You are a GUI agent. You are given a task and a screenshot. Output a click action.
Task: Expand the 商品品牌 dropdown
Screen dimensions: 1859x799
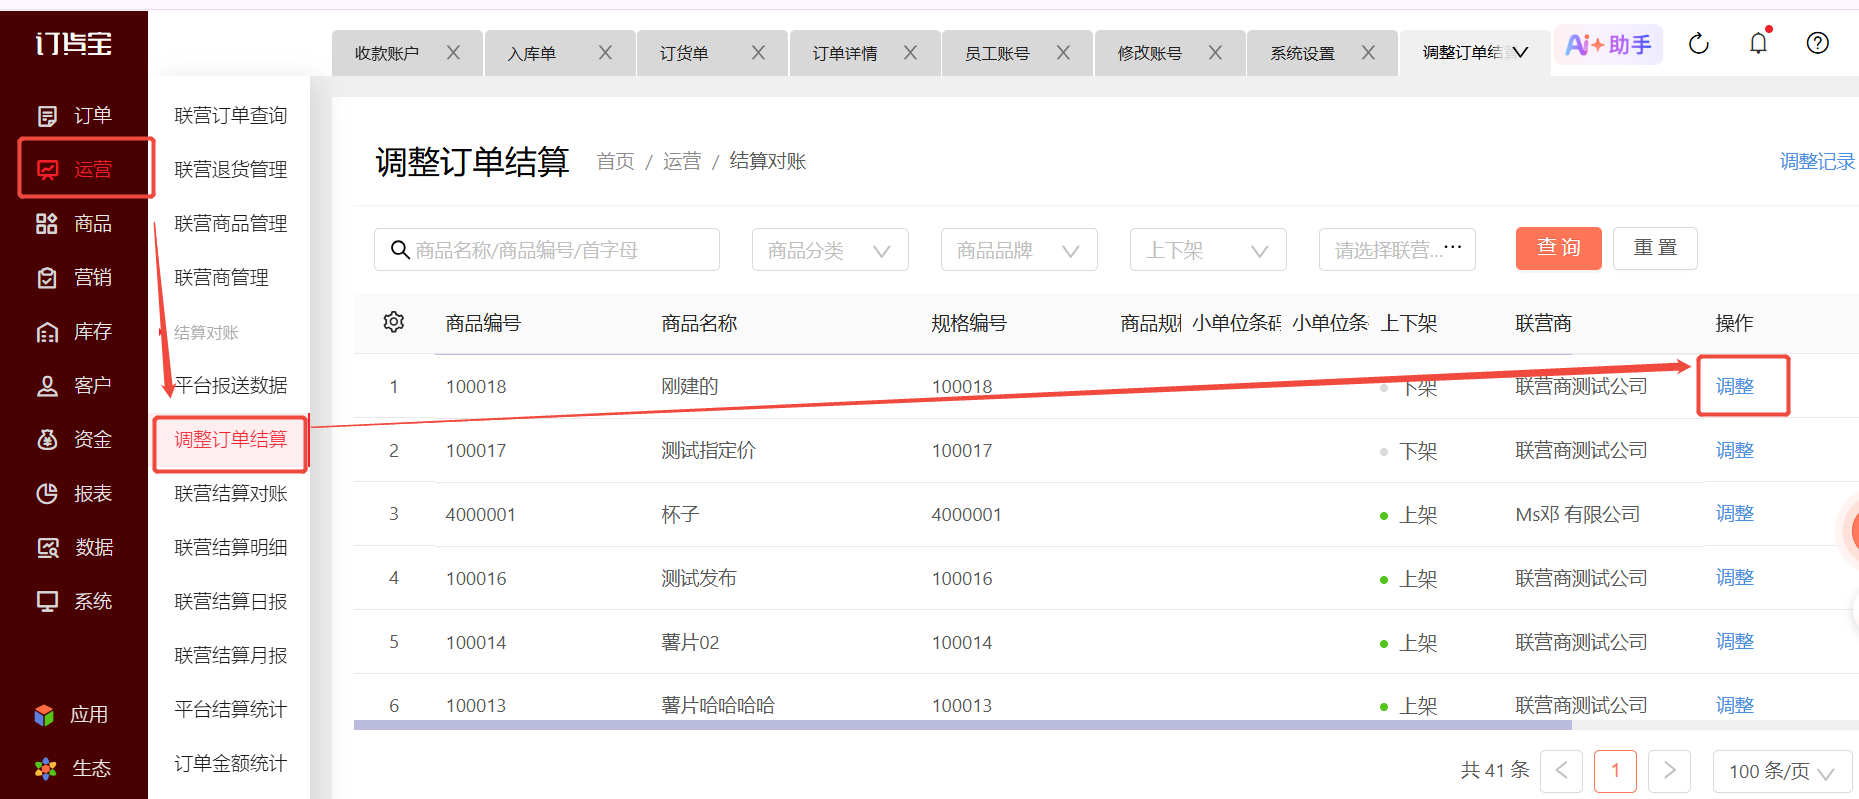pos(1019,250)
